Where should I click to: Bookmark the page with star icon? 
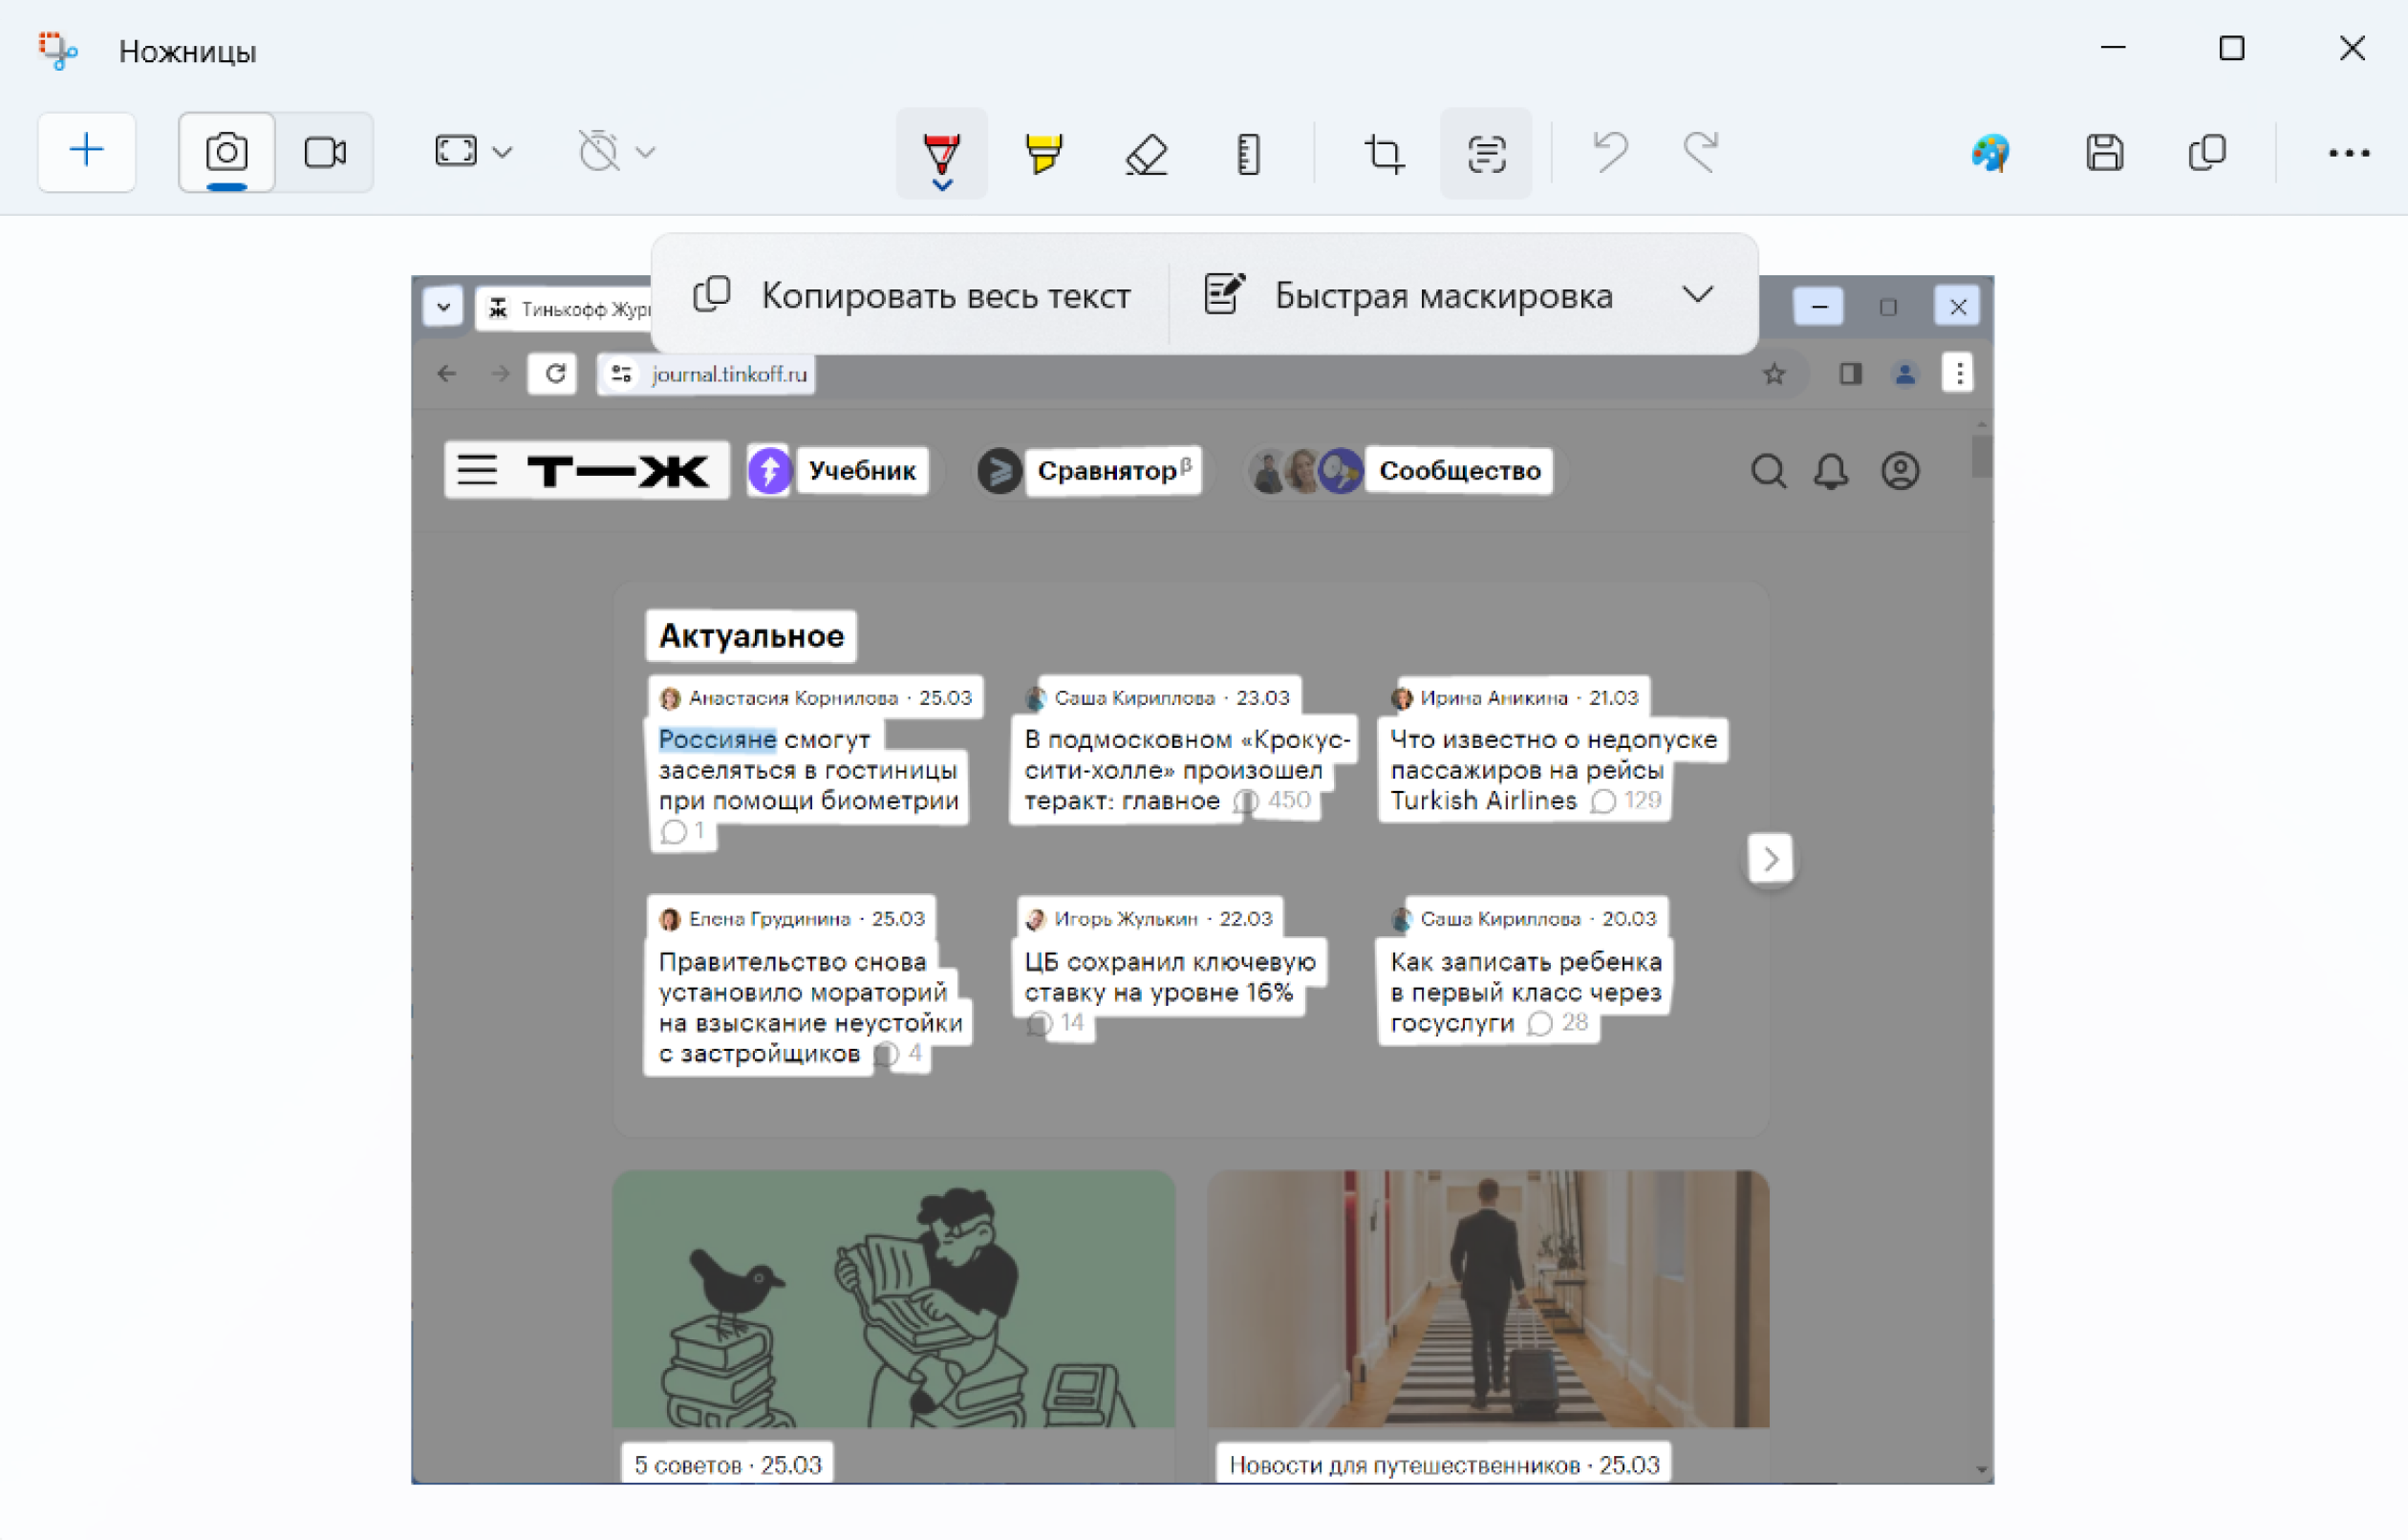click(x=1774, y=374)
